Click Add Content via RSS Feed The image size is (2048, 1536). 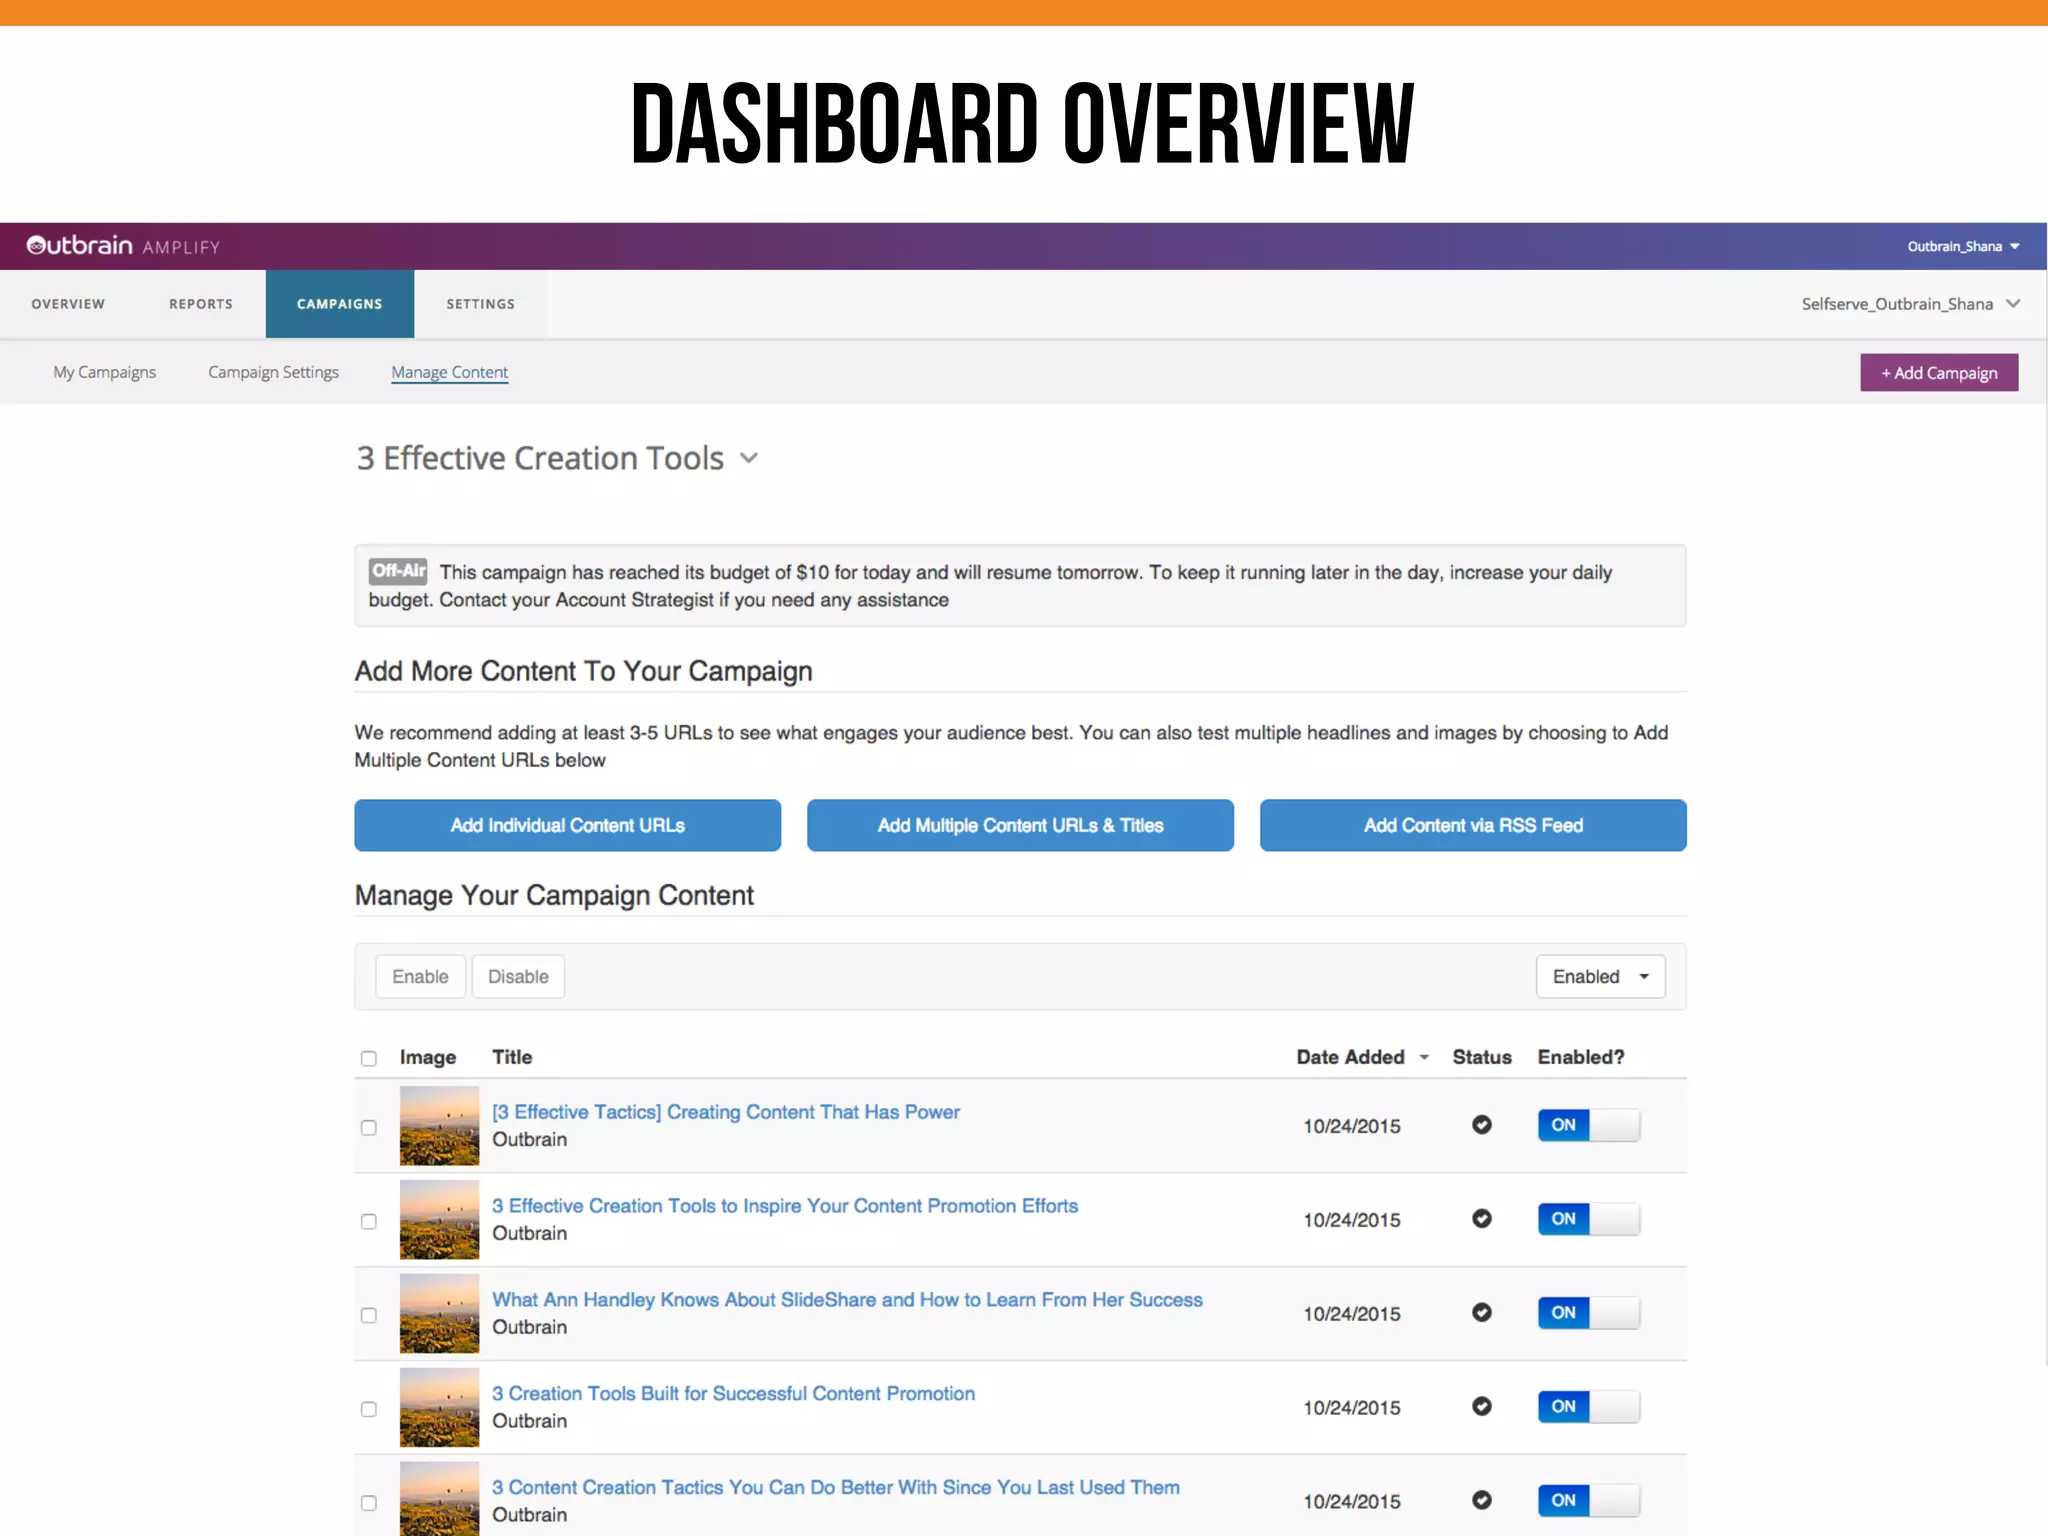click(1473, 826)
